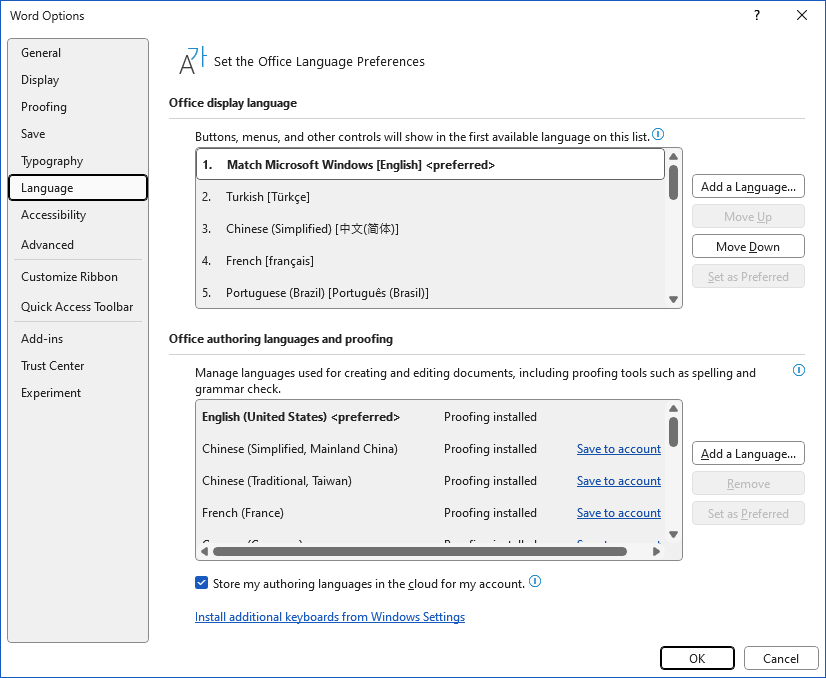This screenshot has width=826, height=678.
Task: Click the Move Up button
Action: [748, 217]
